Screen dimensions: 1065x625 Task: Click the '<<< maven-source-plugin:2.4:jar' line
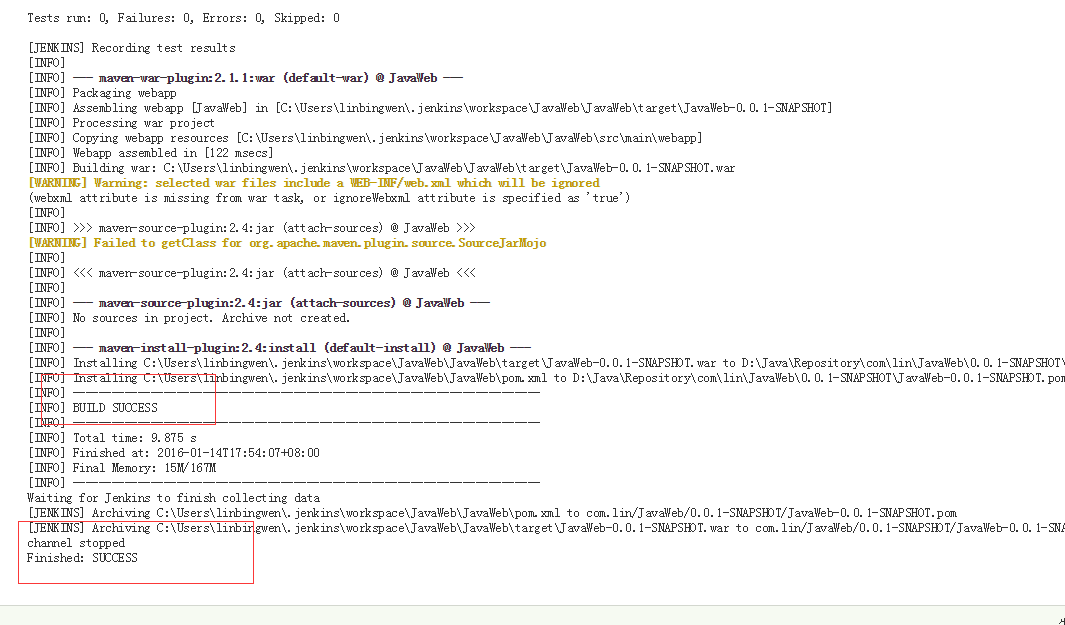click(252, 272)
